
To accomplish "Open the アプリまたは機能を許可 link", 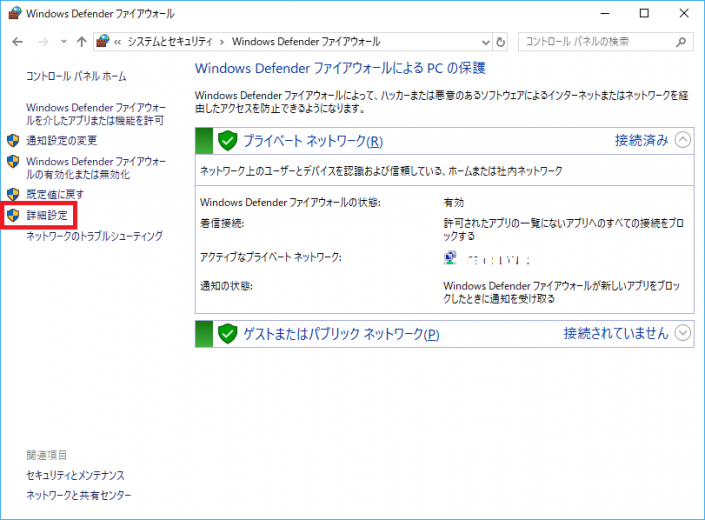I will point(95,114).
